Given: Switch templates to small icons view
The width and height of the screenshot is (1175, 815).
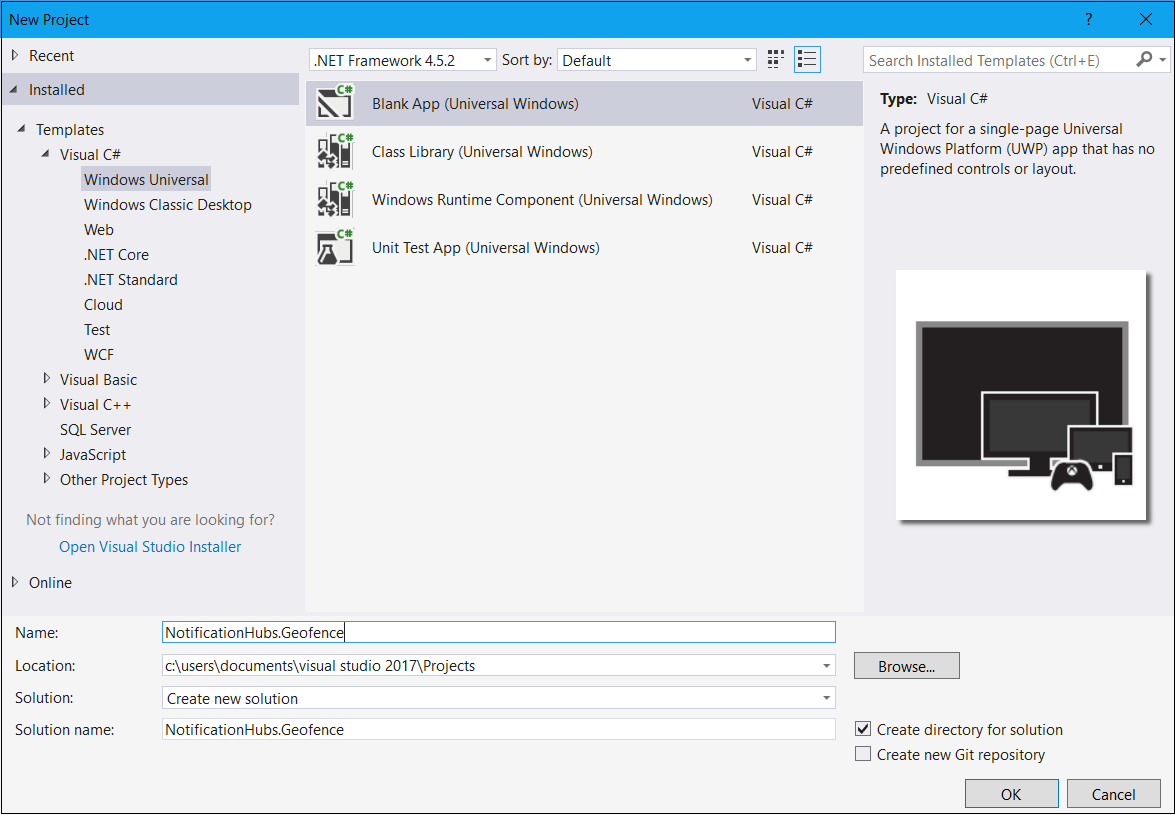Looking at the screenshot, I should (x=775, y=59).
